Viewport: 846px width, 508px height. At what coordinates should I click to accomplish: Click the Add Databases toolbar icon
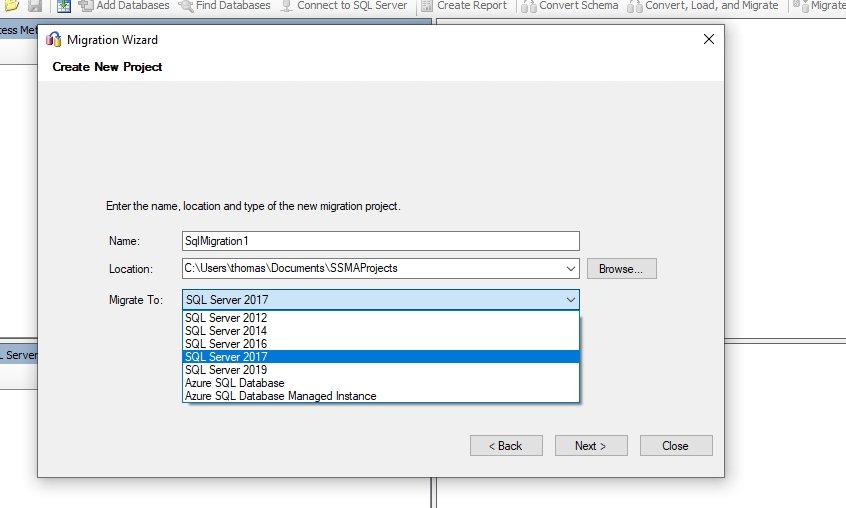(x=86, y=6)
